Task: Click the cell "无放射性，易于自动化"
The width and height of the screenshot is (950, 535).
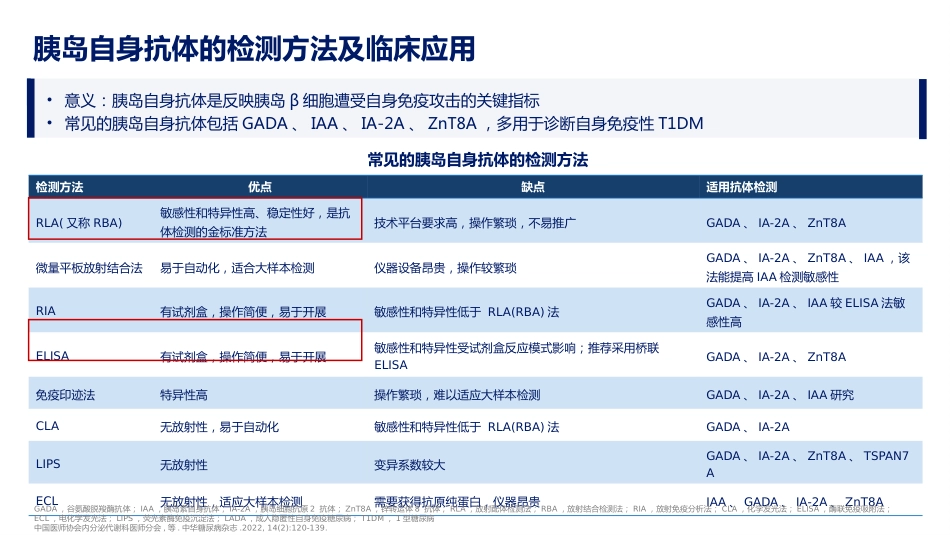Action: [x=219, y=427]
